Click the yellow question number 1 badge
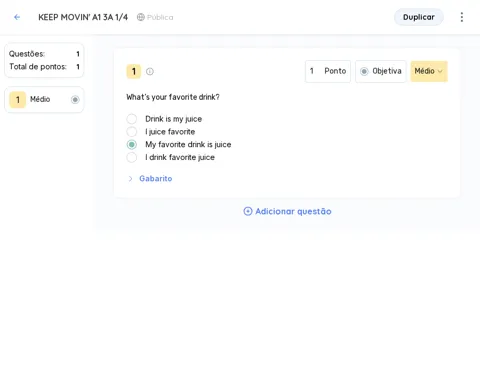The height and width of the screenshot is (384, 480). (134, 71)
